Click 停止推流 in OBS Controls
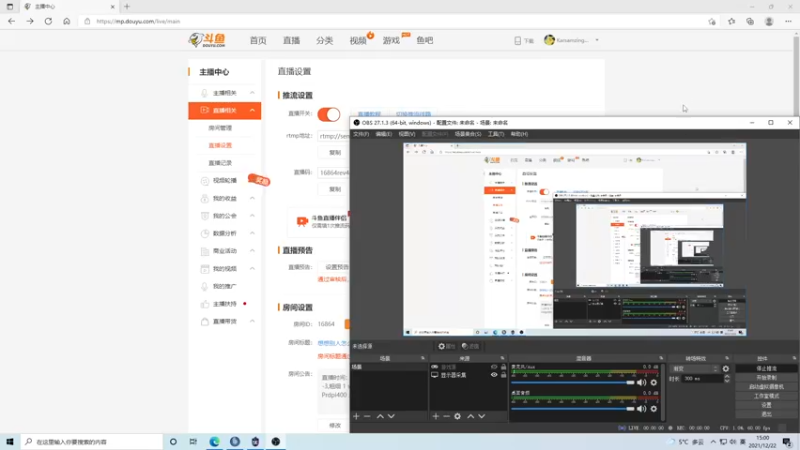Viewport: 800px width, 450px height. coord(766,368)
